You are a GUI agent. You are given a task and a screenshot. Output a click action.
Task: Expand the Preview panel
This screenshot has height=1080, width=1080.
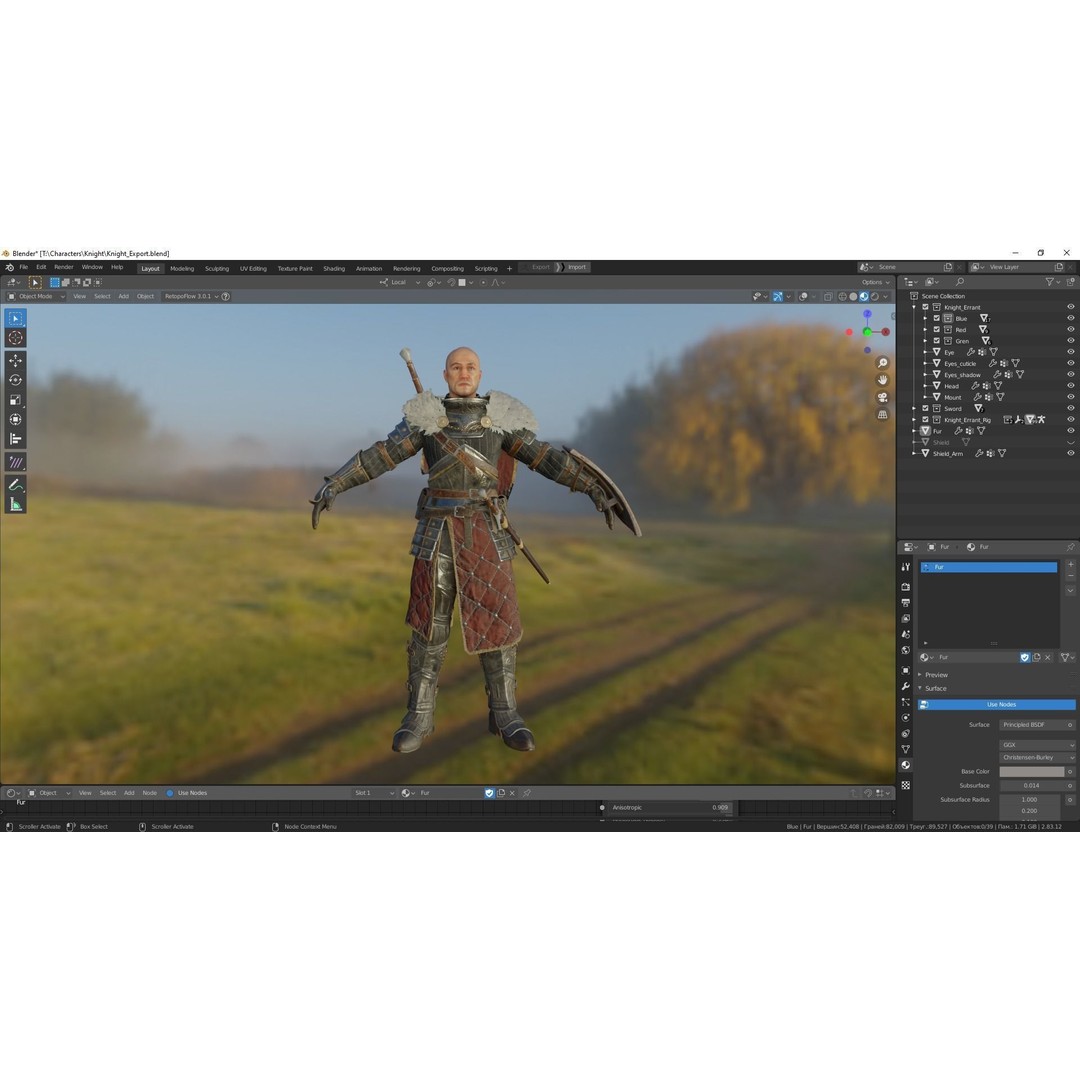tap(920, 675)
